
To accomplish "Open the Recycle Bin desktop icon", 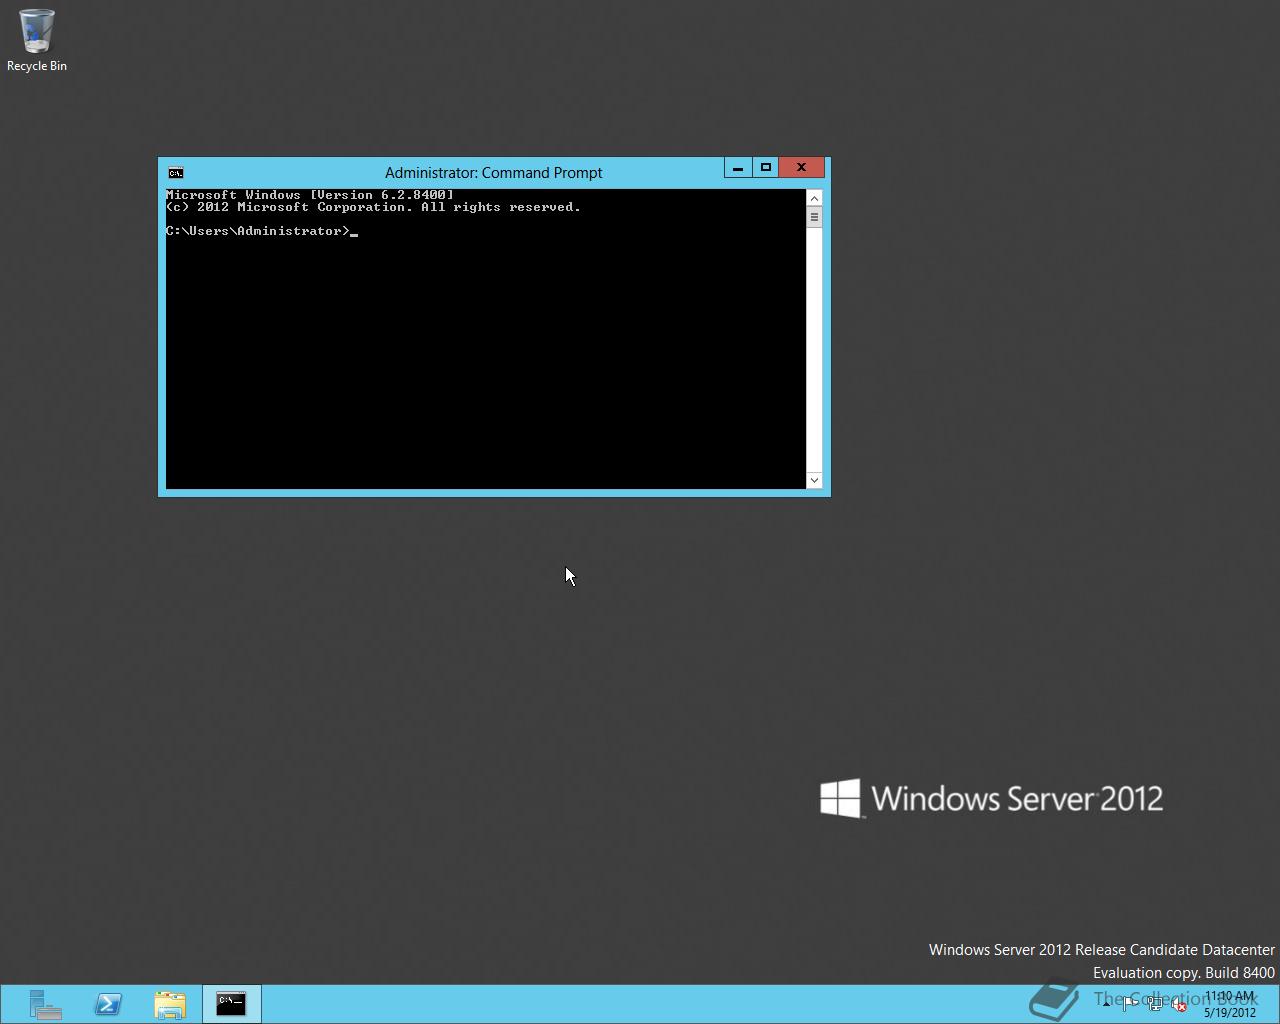I will [36, 41].
